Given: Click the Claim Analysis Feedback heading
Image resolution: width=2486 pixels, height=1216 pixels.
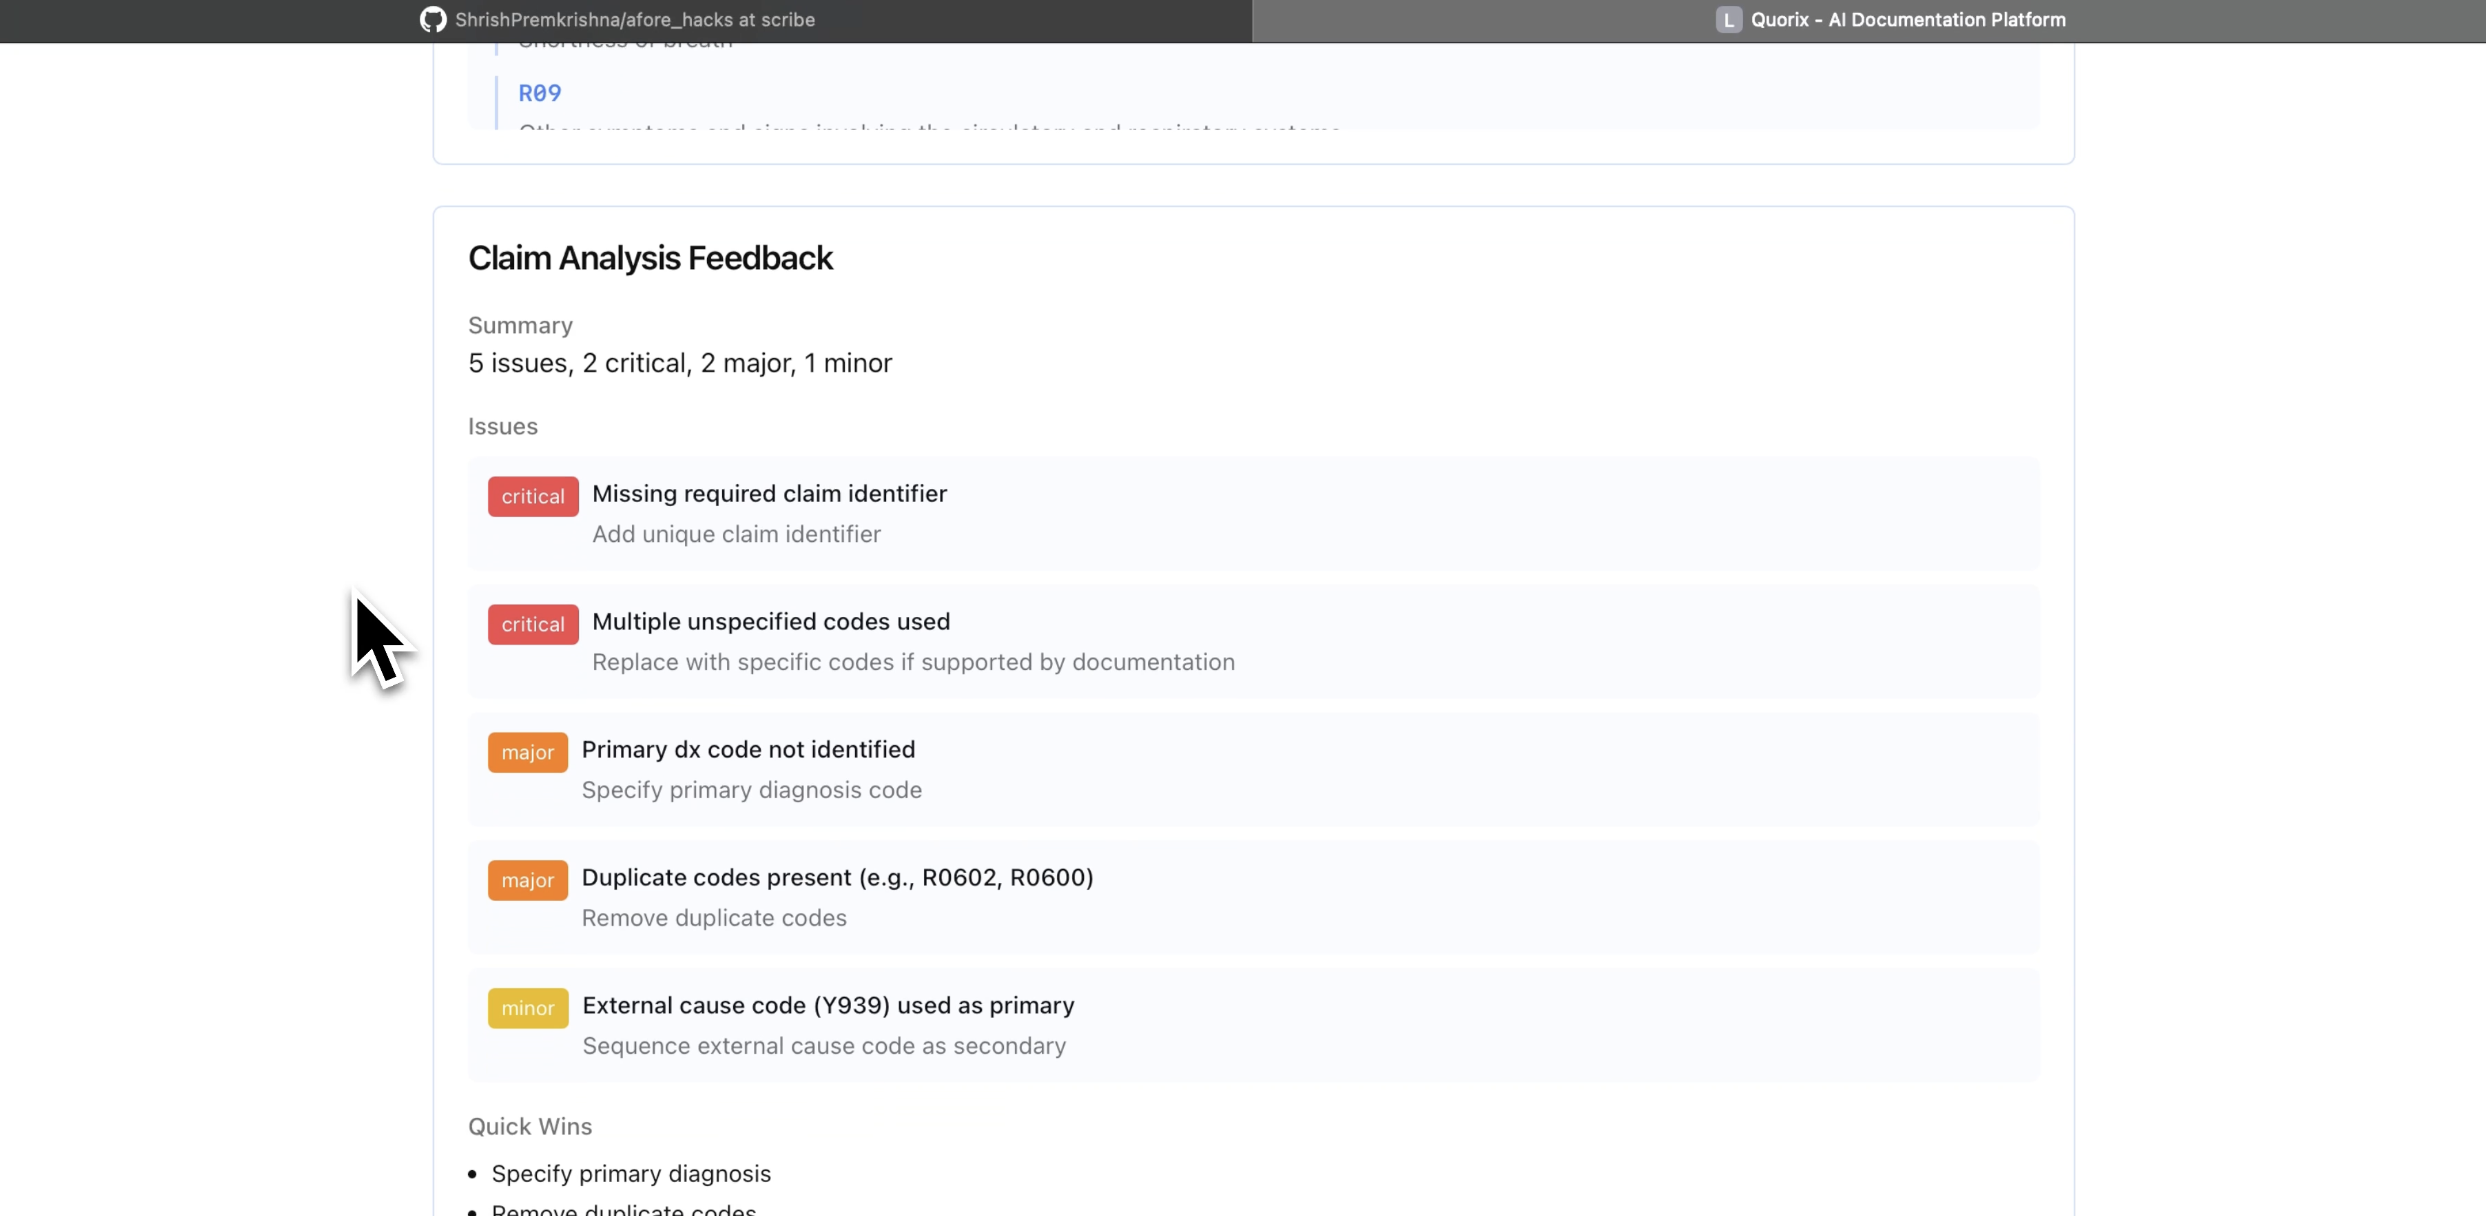Looking at the screenshot, I should (x=650, y=258).
